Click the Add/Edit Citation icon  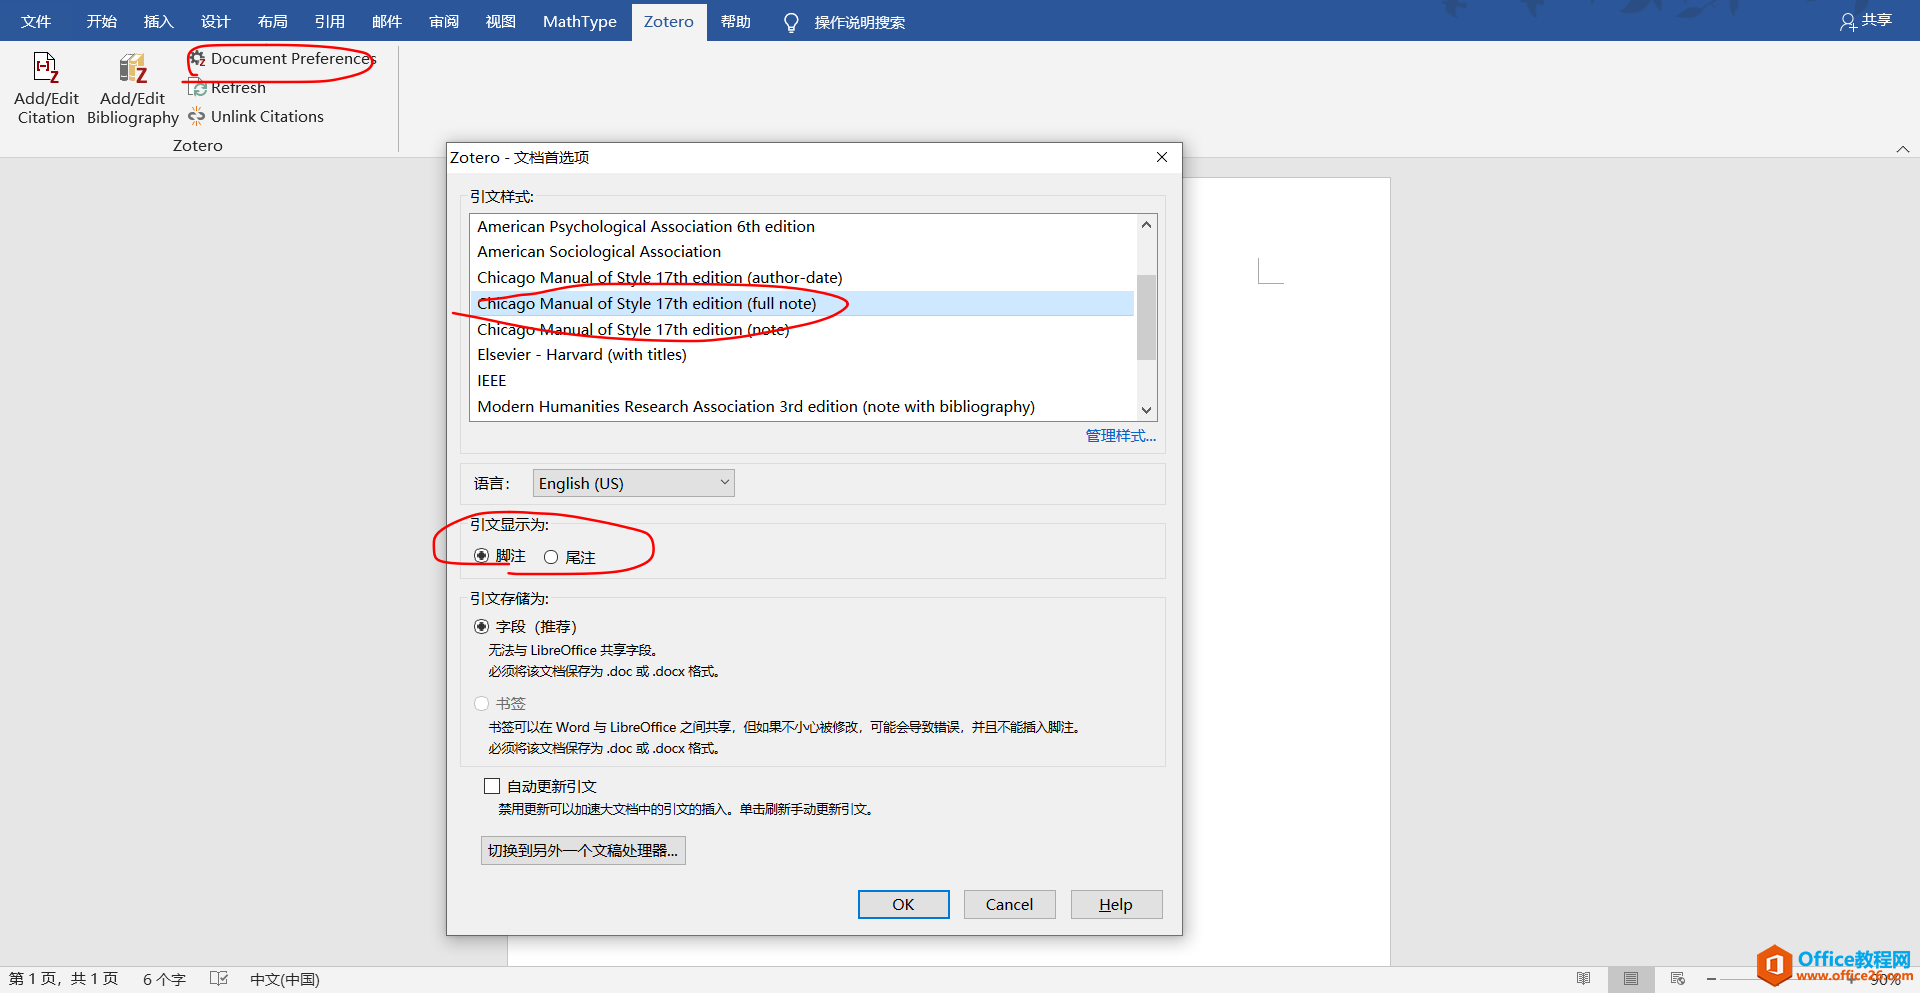click(46, 68)
